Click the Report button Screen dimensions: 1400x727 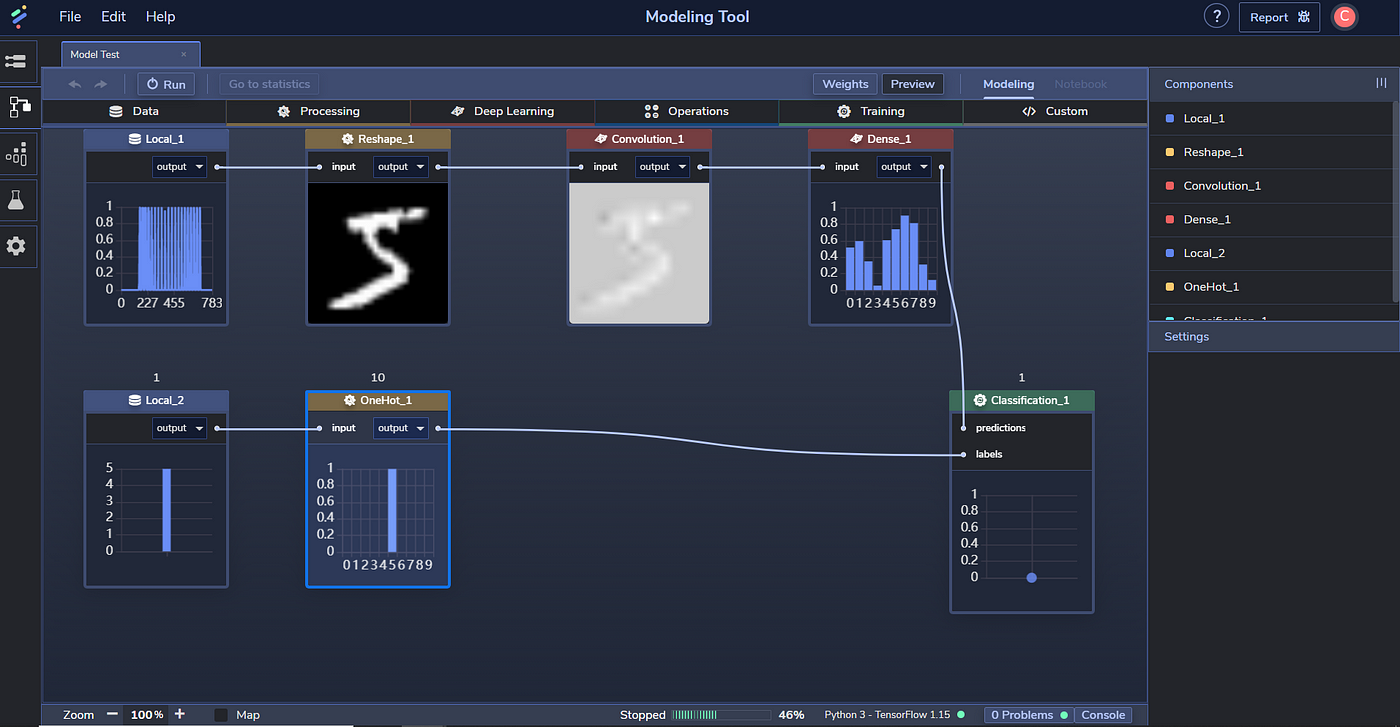tap(1279, 17)
